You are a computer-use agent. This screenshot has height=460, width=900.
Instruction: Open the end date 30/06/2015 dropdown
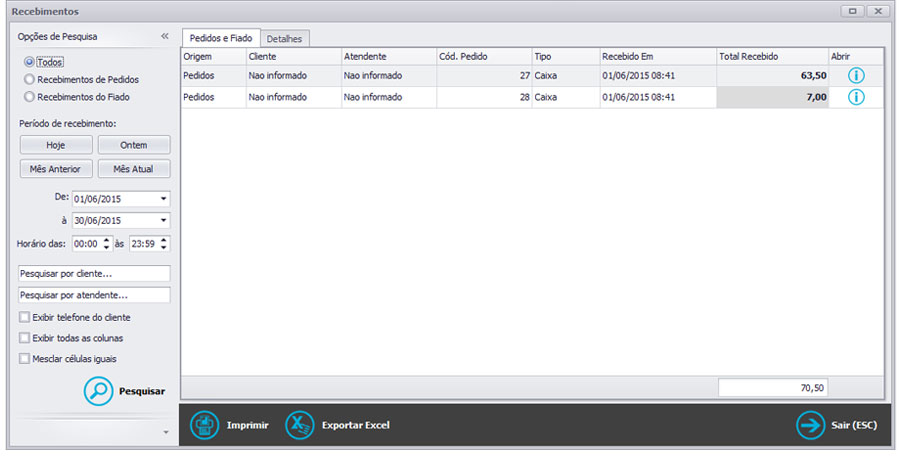163,220
